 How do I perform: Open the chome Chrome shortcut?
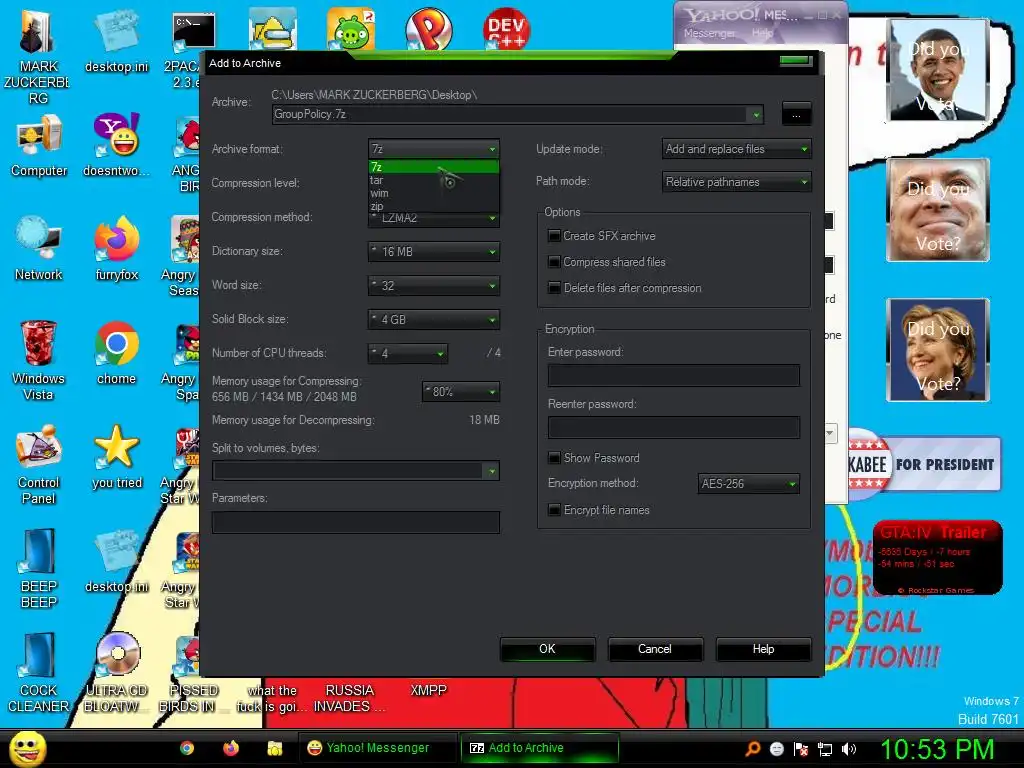116,353
